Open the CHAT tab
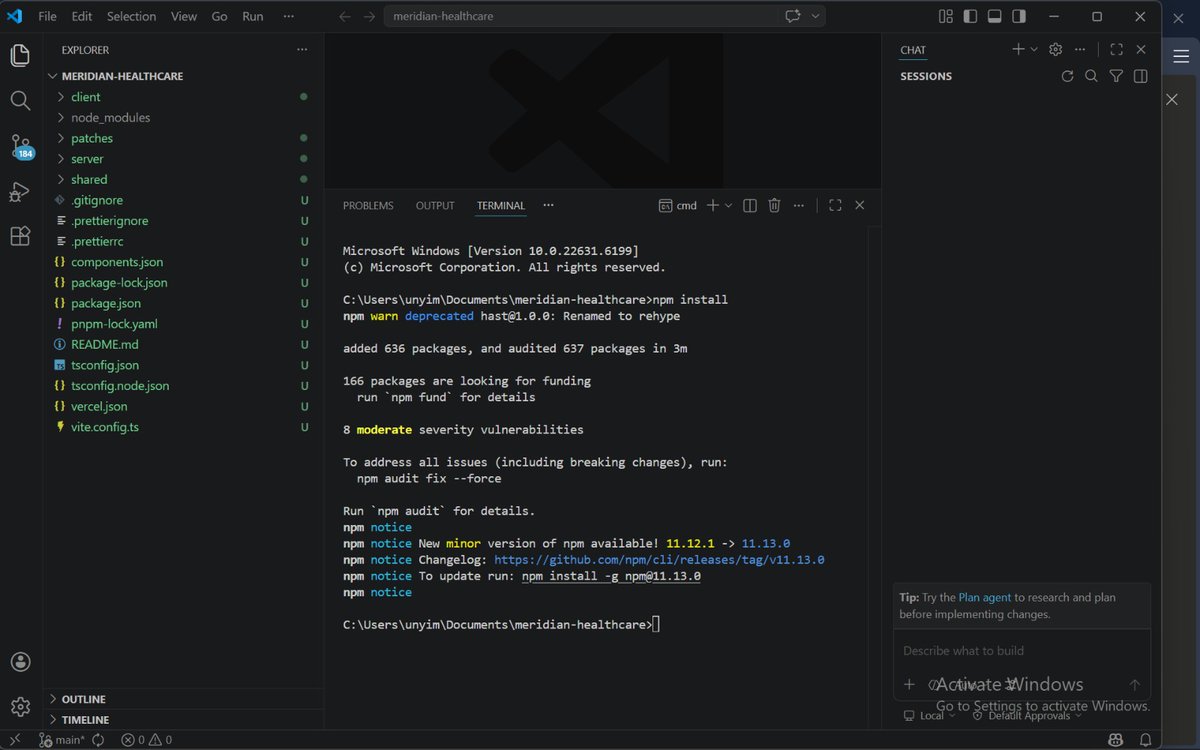The height and width of the screenshot is (750, 1200). (x=913, y=50)
